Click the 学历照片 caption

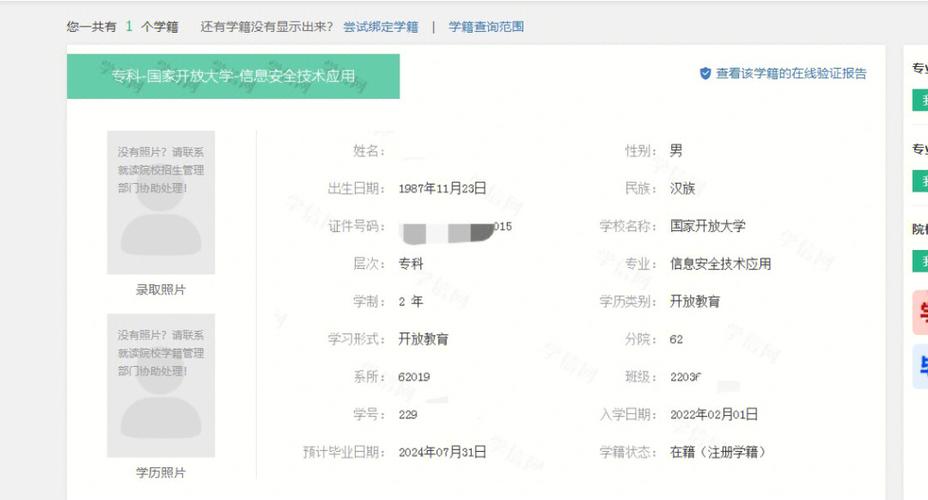161,472
